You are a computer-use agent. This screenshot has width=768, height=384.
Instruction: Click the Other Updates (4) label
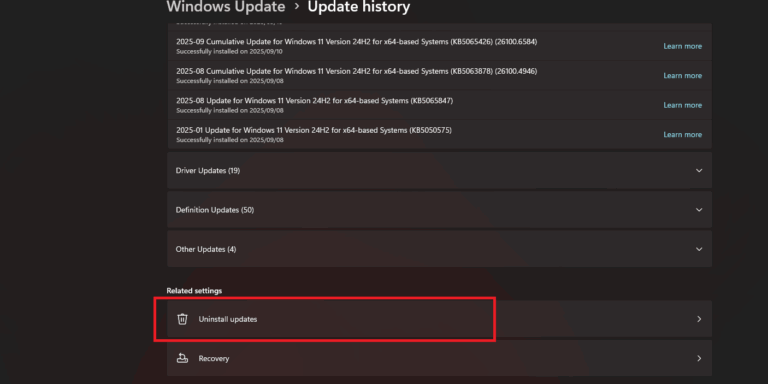click(x=206, y=249)
